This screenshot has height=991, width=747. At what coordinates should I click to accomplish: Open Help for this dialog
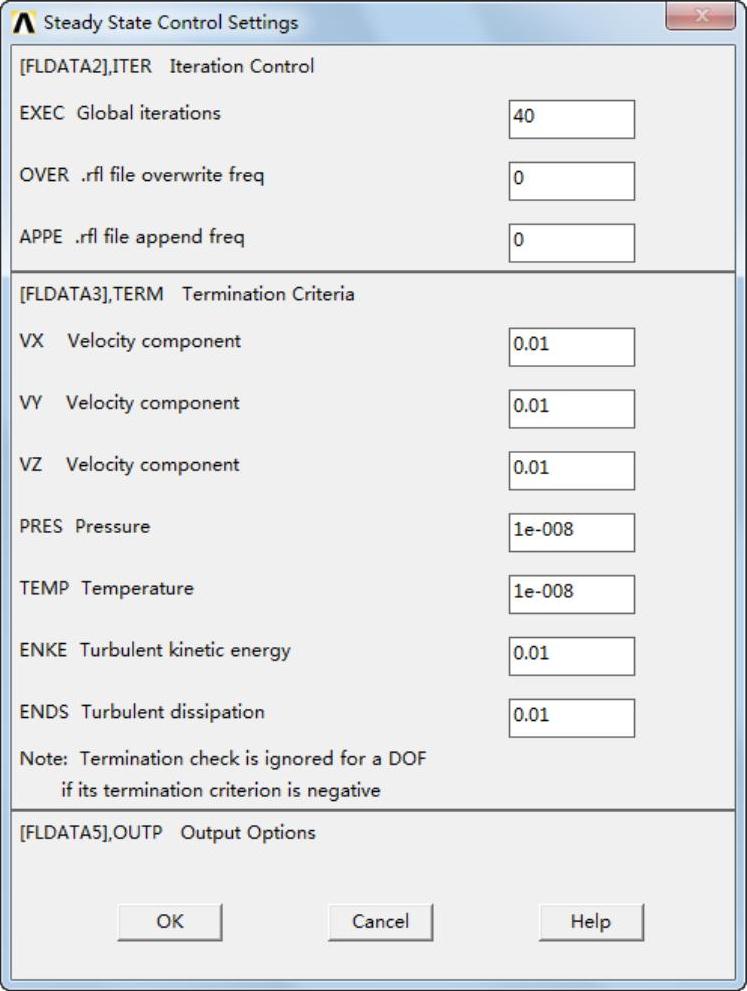[591, 922]
